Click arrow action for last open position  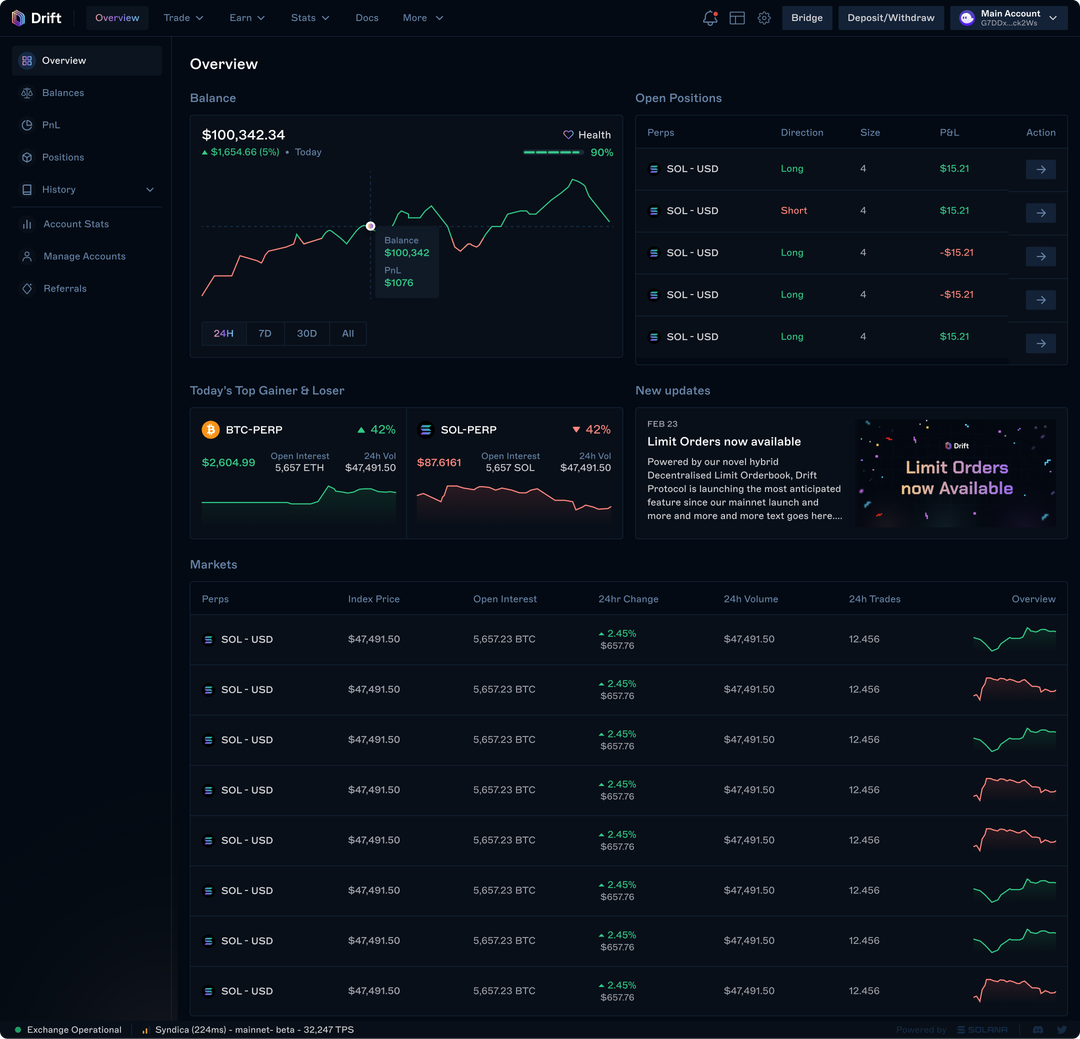(1041, 343)
